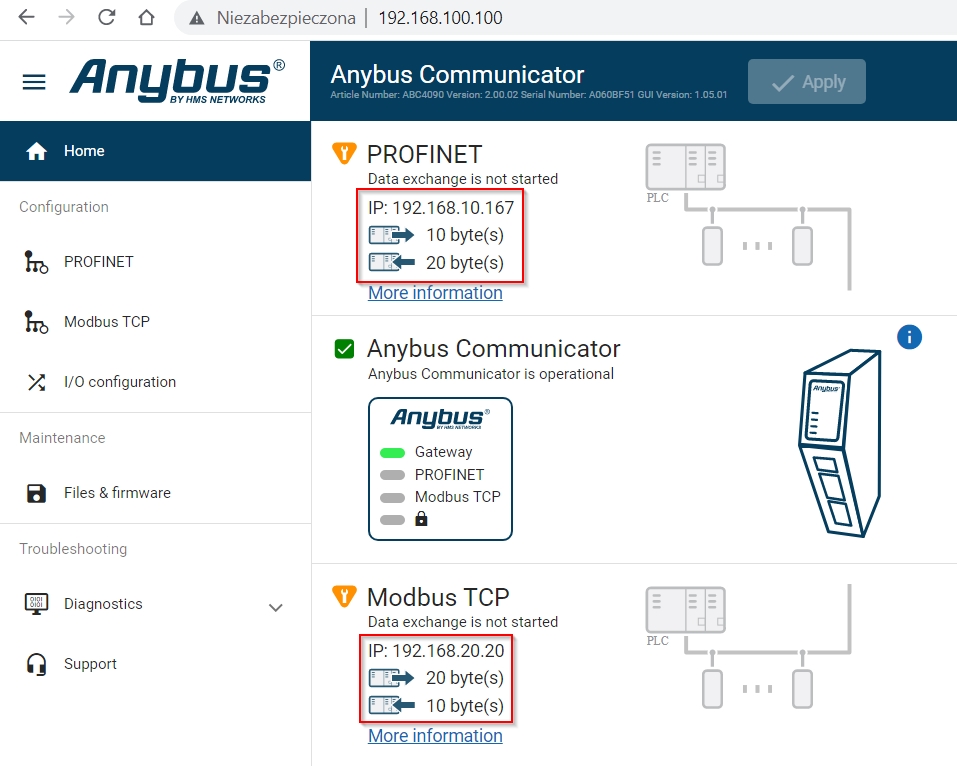Open More information link under Modbus TCP
957x766 pixels.
point(435,736)
